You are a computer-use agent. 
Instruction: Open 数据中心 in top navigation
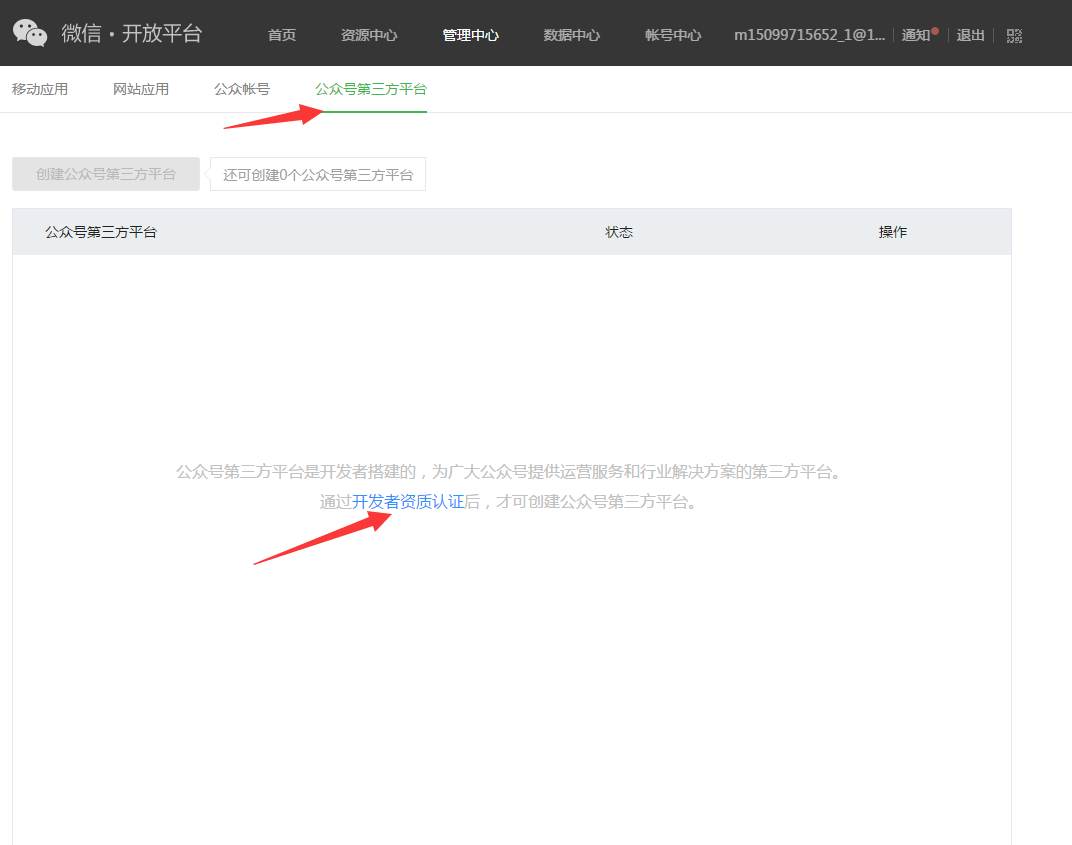point(572,35)
